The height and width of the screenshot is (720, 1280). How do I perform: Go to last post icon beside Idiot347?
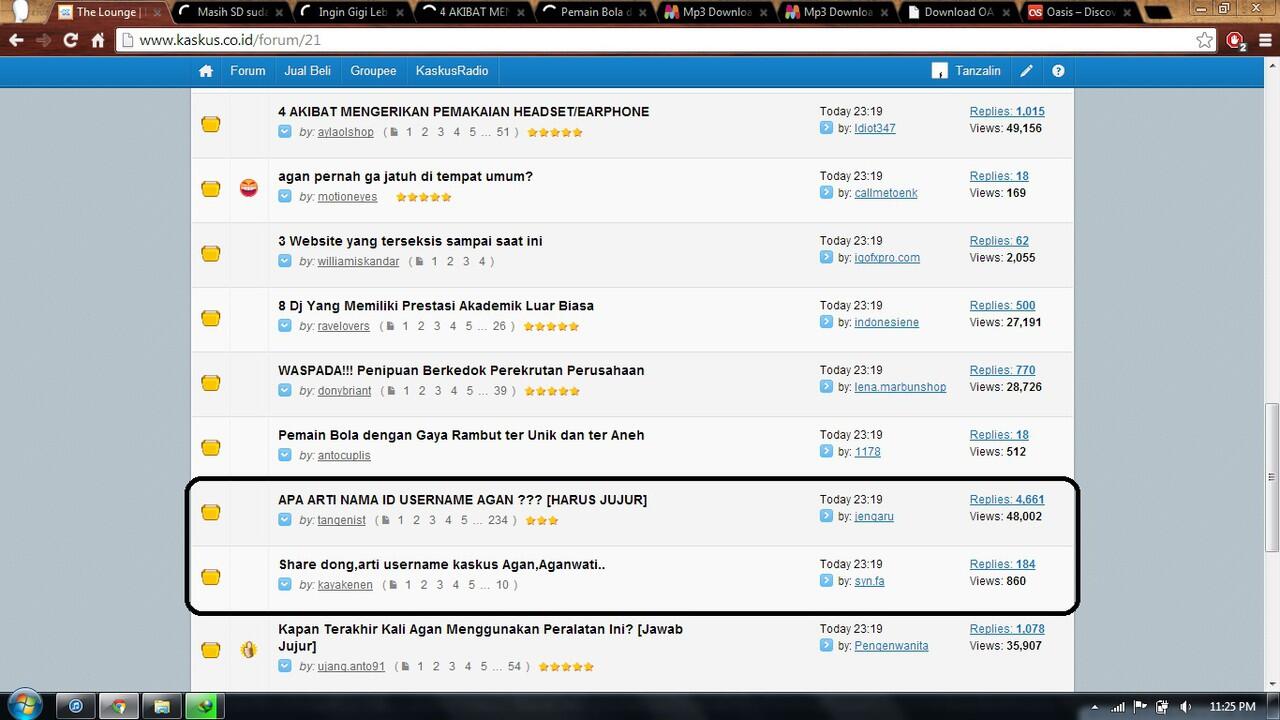coord(826,128)
